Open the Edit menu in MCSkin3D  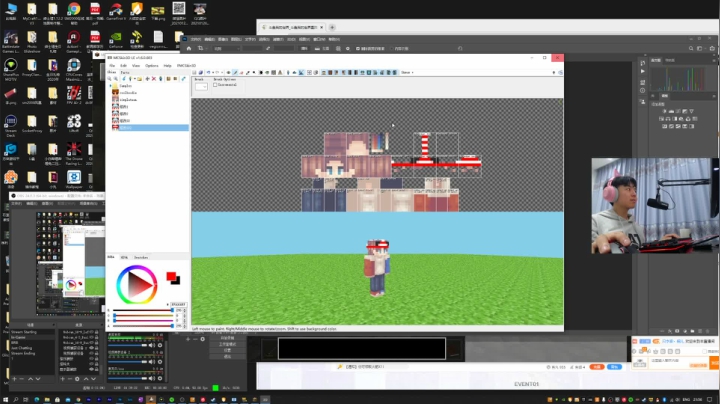(x=124, y=66)
